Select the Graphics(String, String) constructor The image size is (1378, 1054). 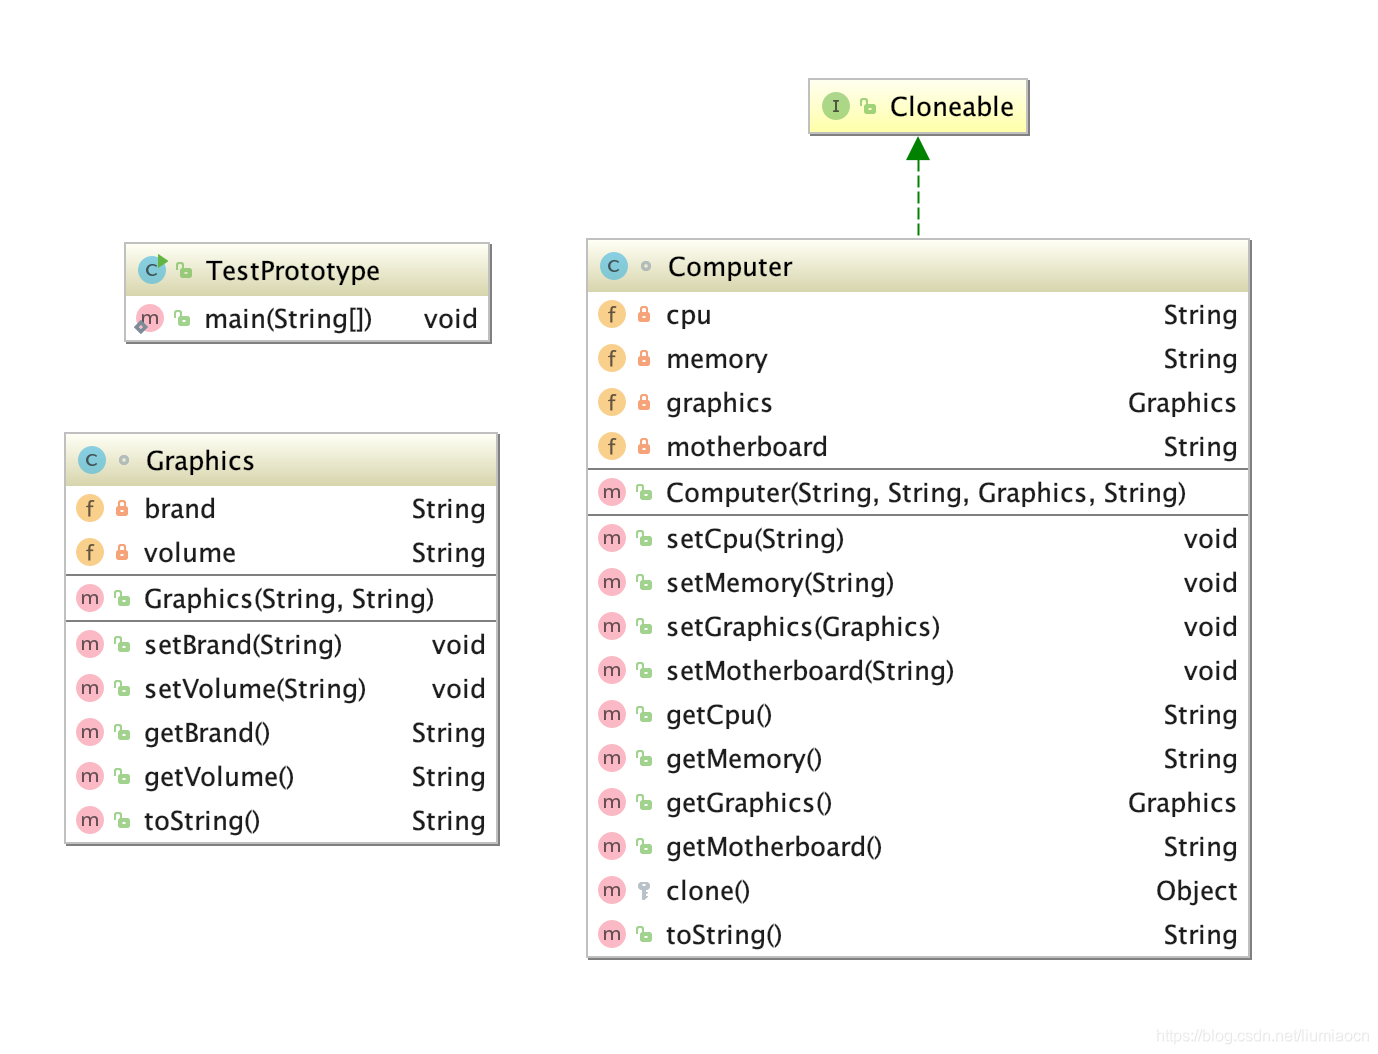click(x=289, y=599)
